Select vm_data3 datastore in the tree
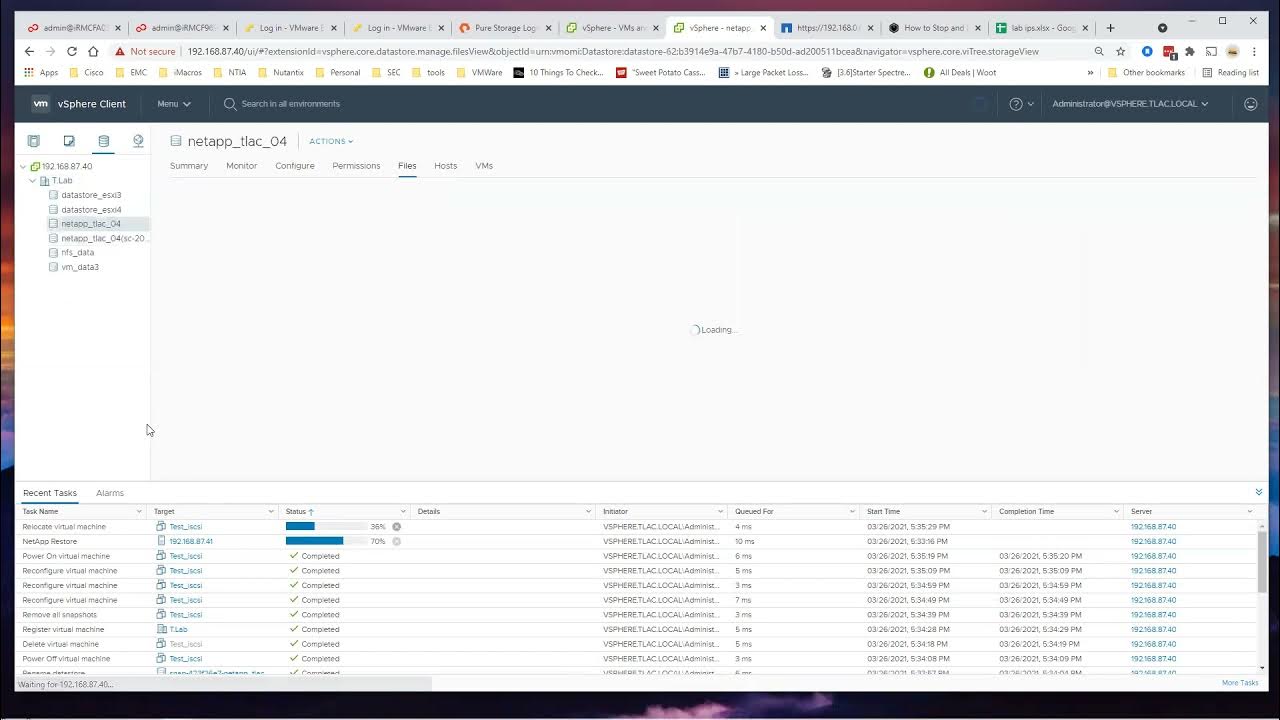1280x720 pixels. [80, 267]
